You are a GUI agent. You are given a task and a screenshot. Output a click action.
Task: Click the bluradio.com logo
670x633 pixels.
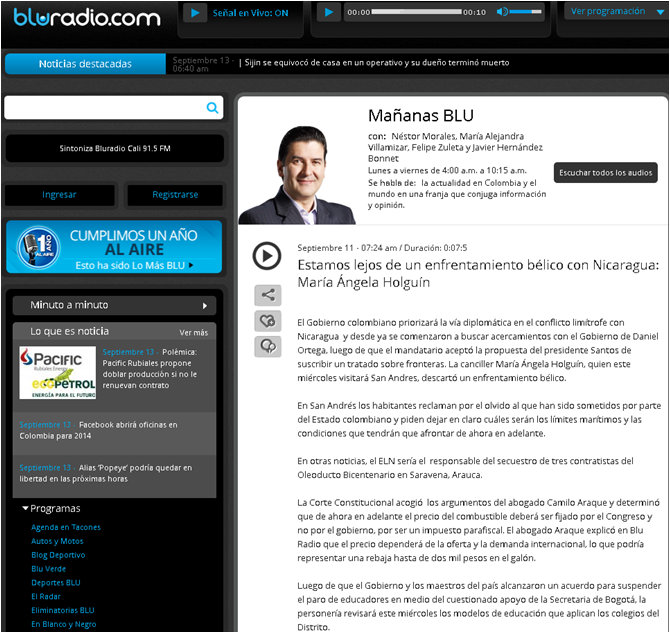pyautogui.click(x=87, y=18)
